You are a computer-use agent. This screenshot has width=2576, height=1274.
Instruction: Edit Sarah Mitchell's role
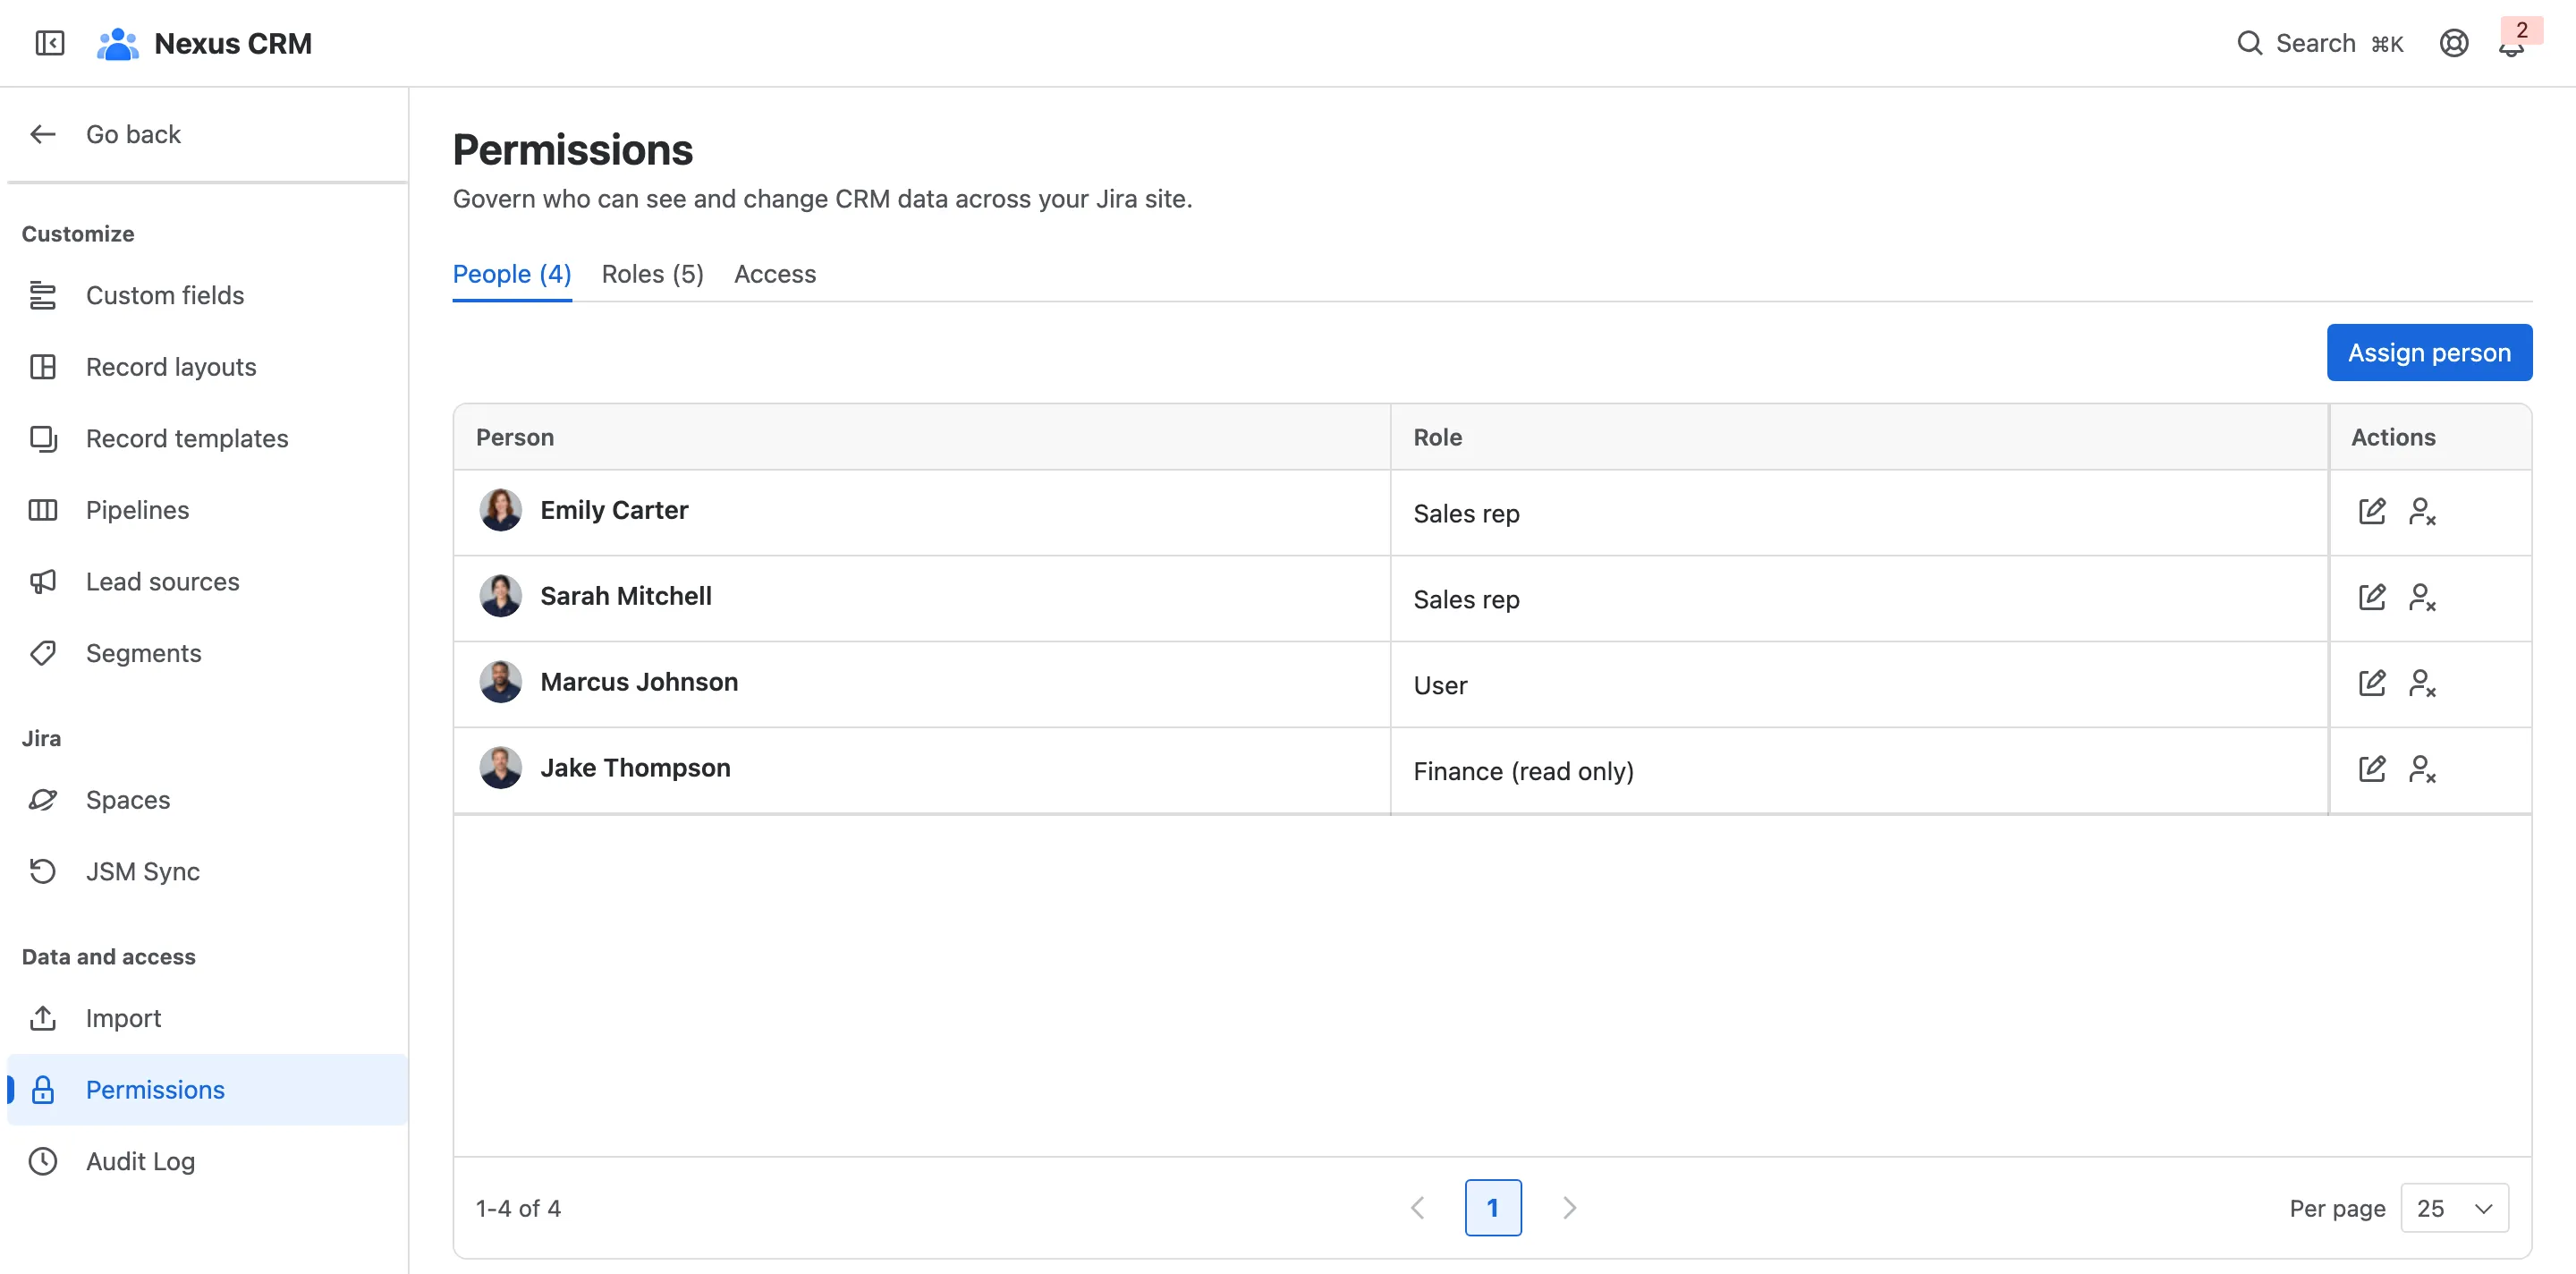(x=2372, y=597)
